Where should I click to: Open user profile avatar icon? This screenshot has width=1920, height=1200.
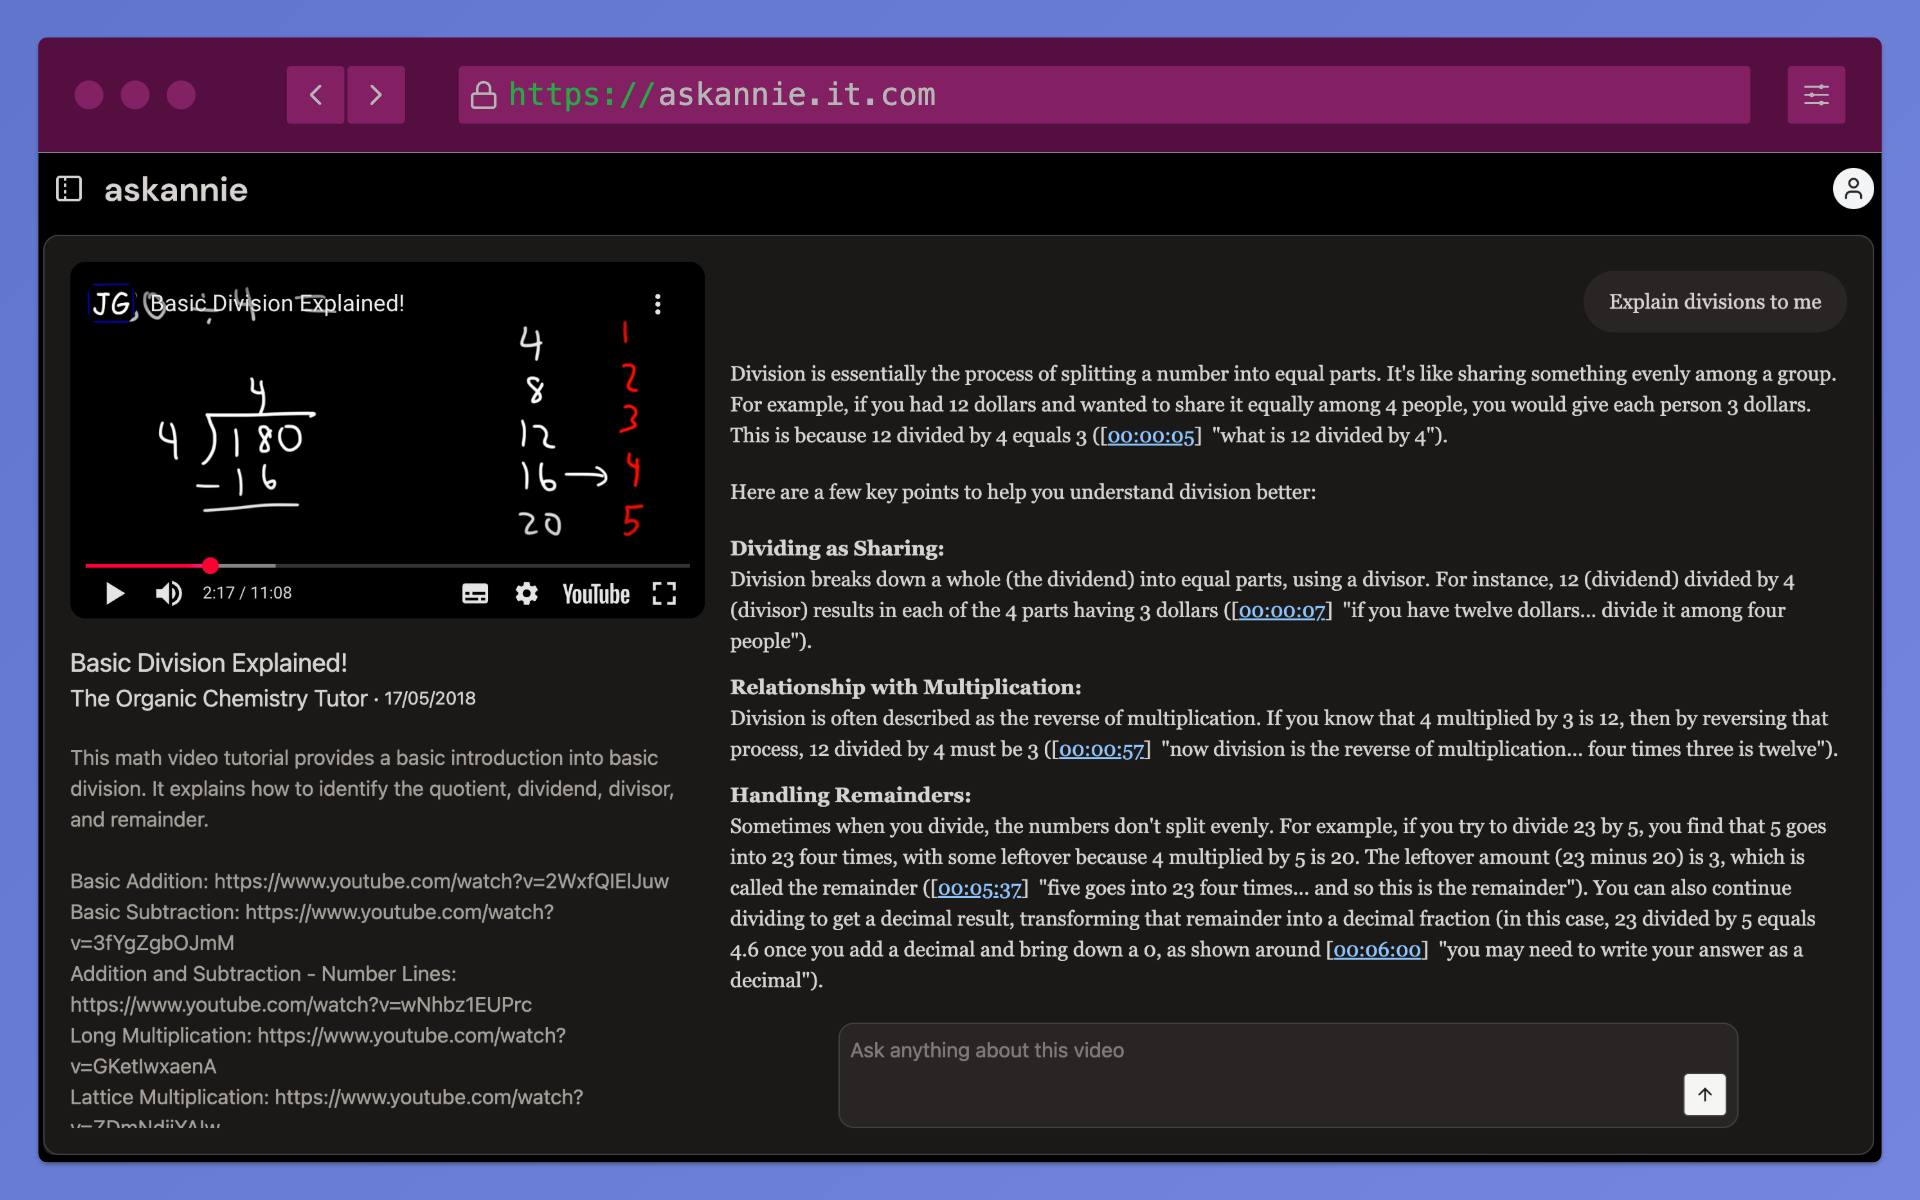[x=1852, y=188]
